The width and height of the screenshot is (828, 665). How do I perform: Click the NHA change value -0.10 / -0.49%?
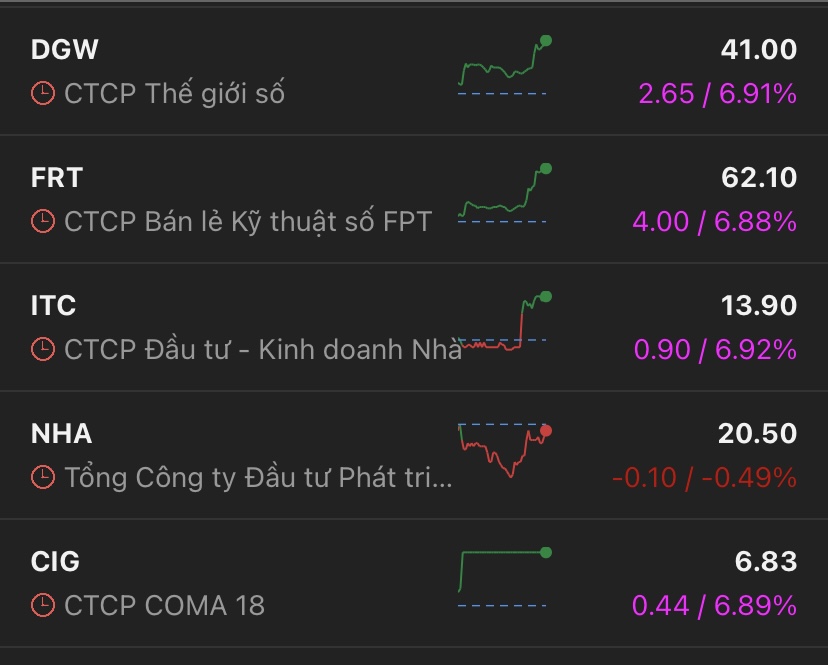click(704, 477)
